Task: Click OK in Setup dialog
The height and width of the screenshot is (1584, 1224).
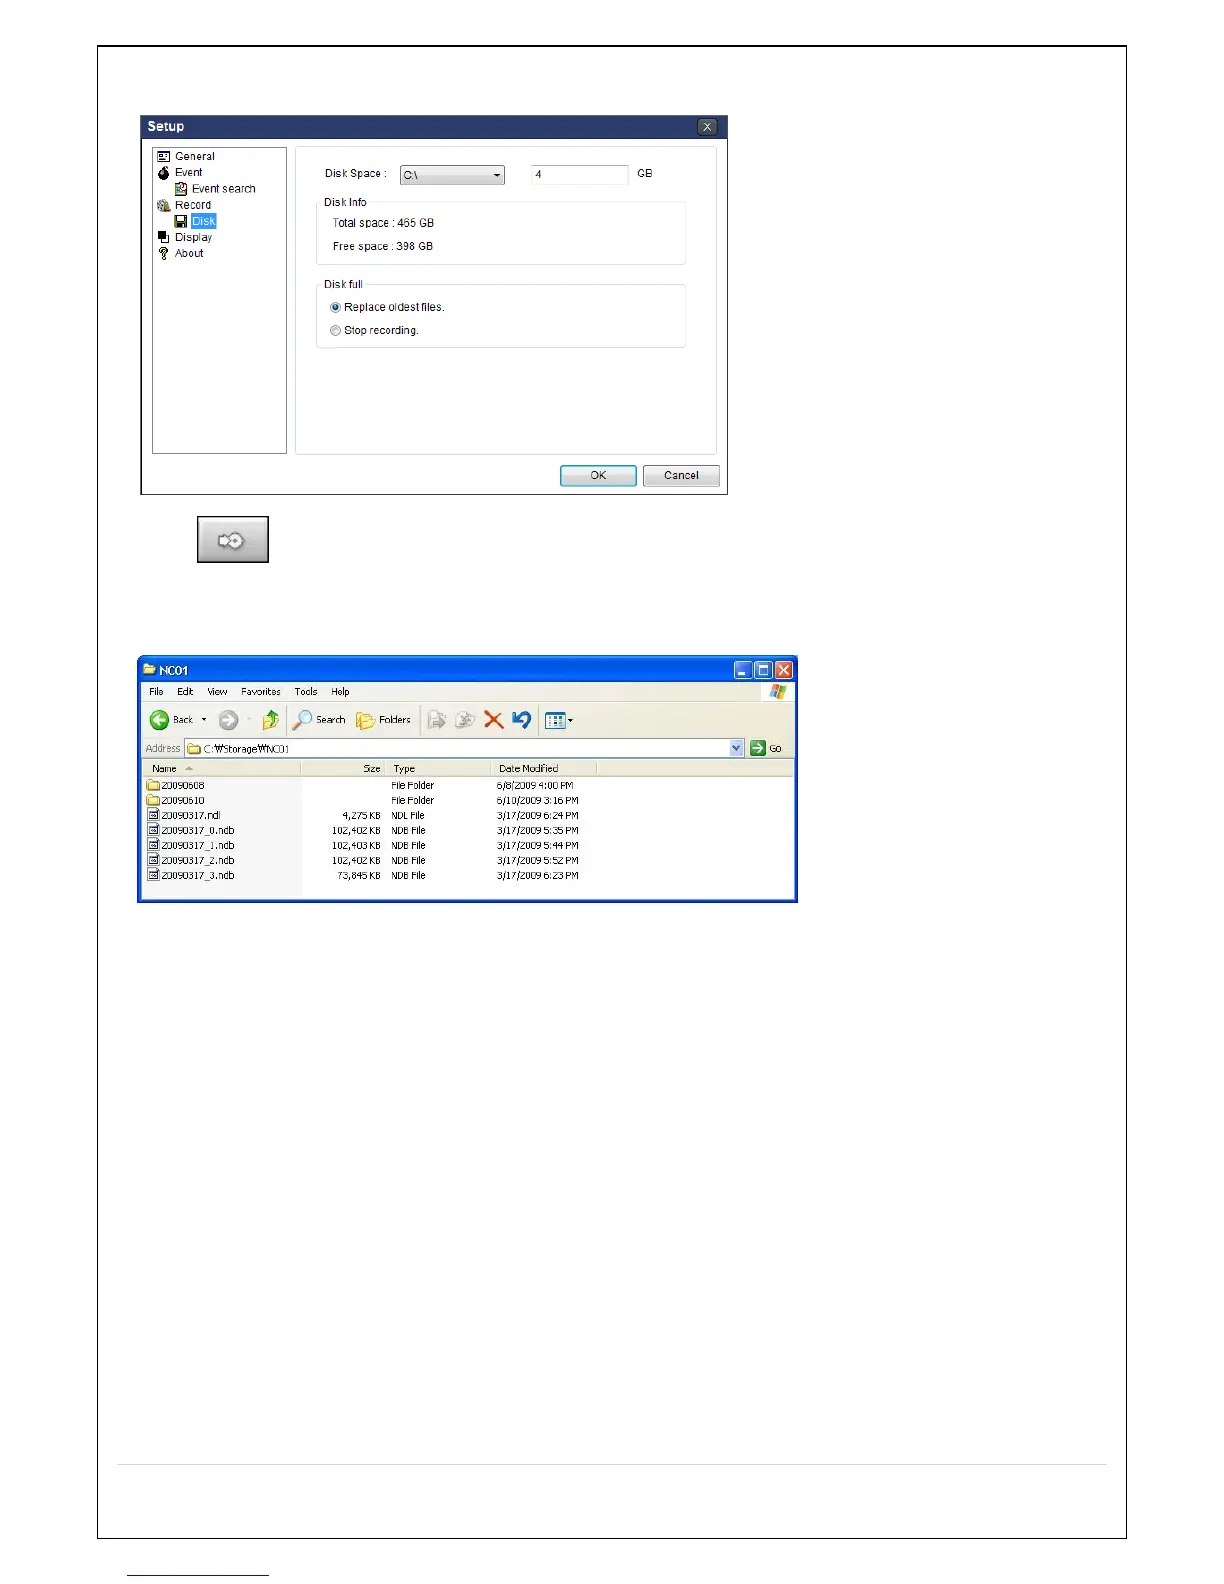Action: click(x=598, y=475)
